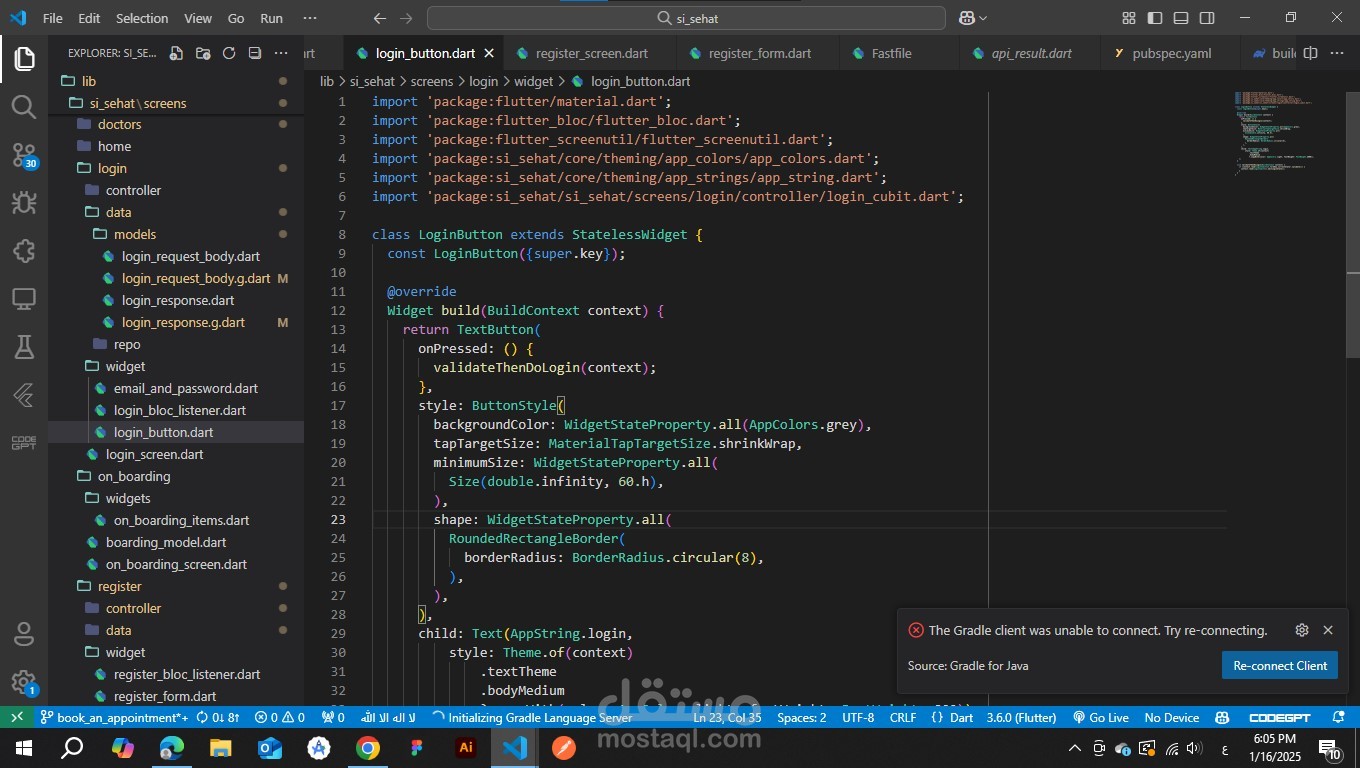Click the split editor right icon

[1310, 53]
